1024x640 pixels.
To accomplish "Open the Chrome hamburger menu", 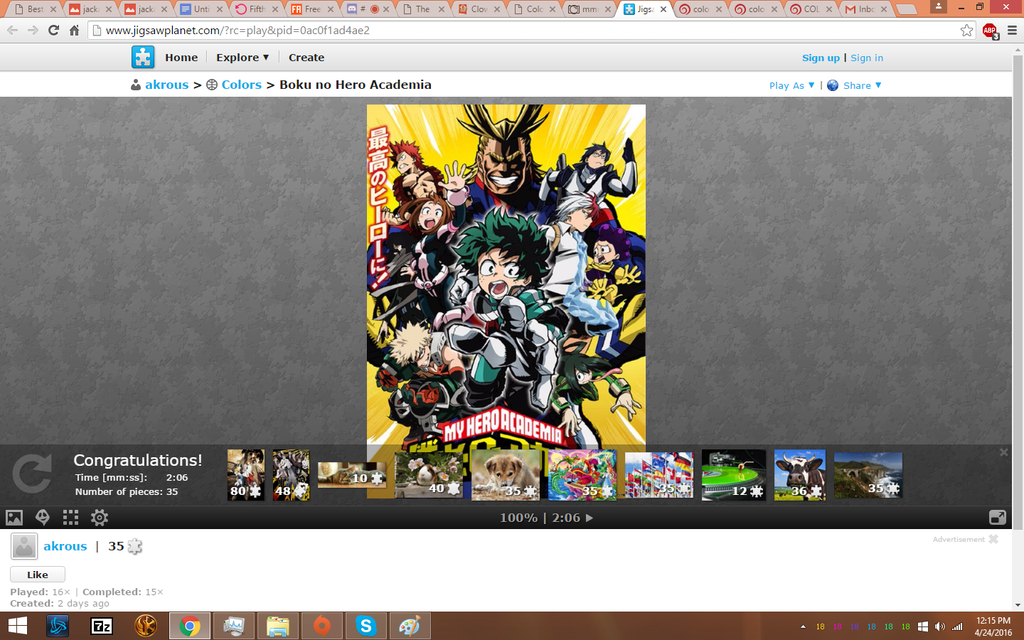I will pyautogui.click(x=1012, y=30).
